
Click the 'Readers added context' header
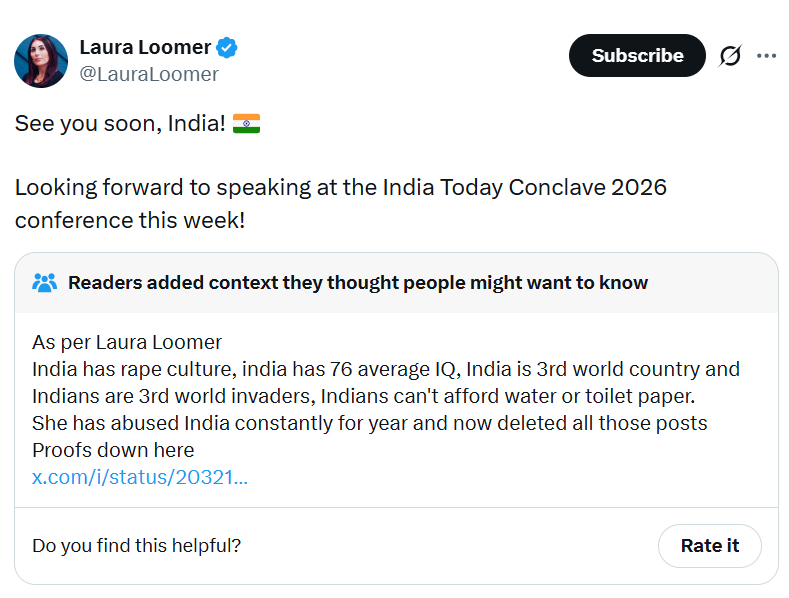click(x=358, y=283)
